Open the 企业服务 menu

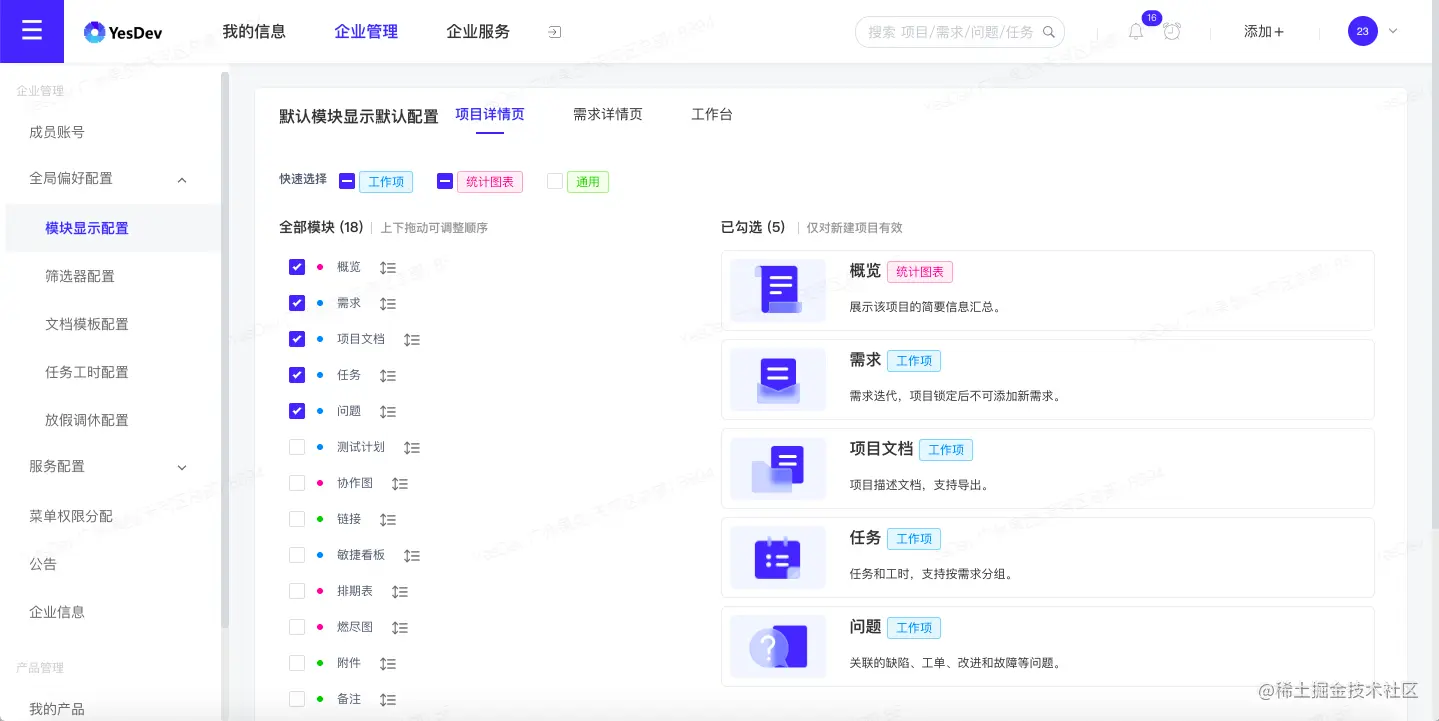pyautogui.click(x=477, y=31)
